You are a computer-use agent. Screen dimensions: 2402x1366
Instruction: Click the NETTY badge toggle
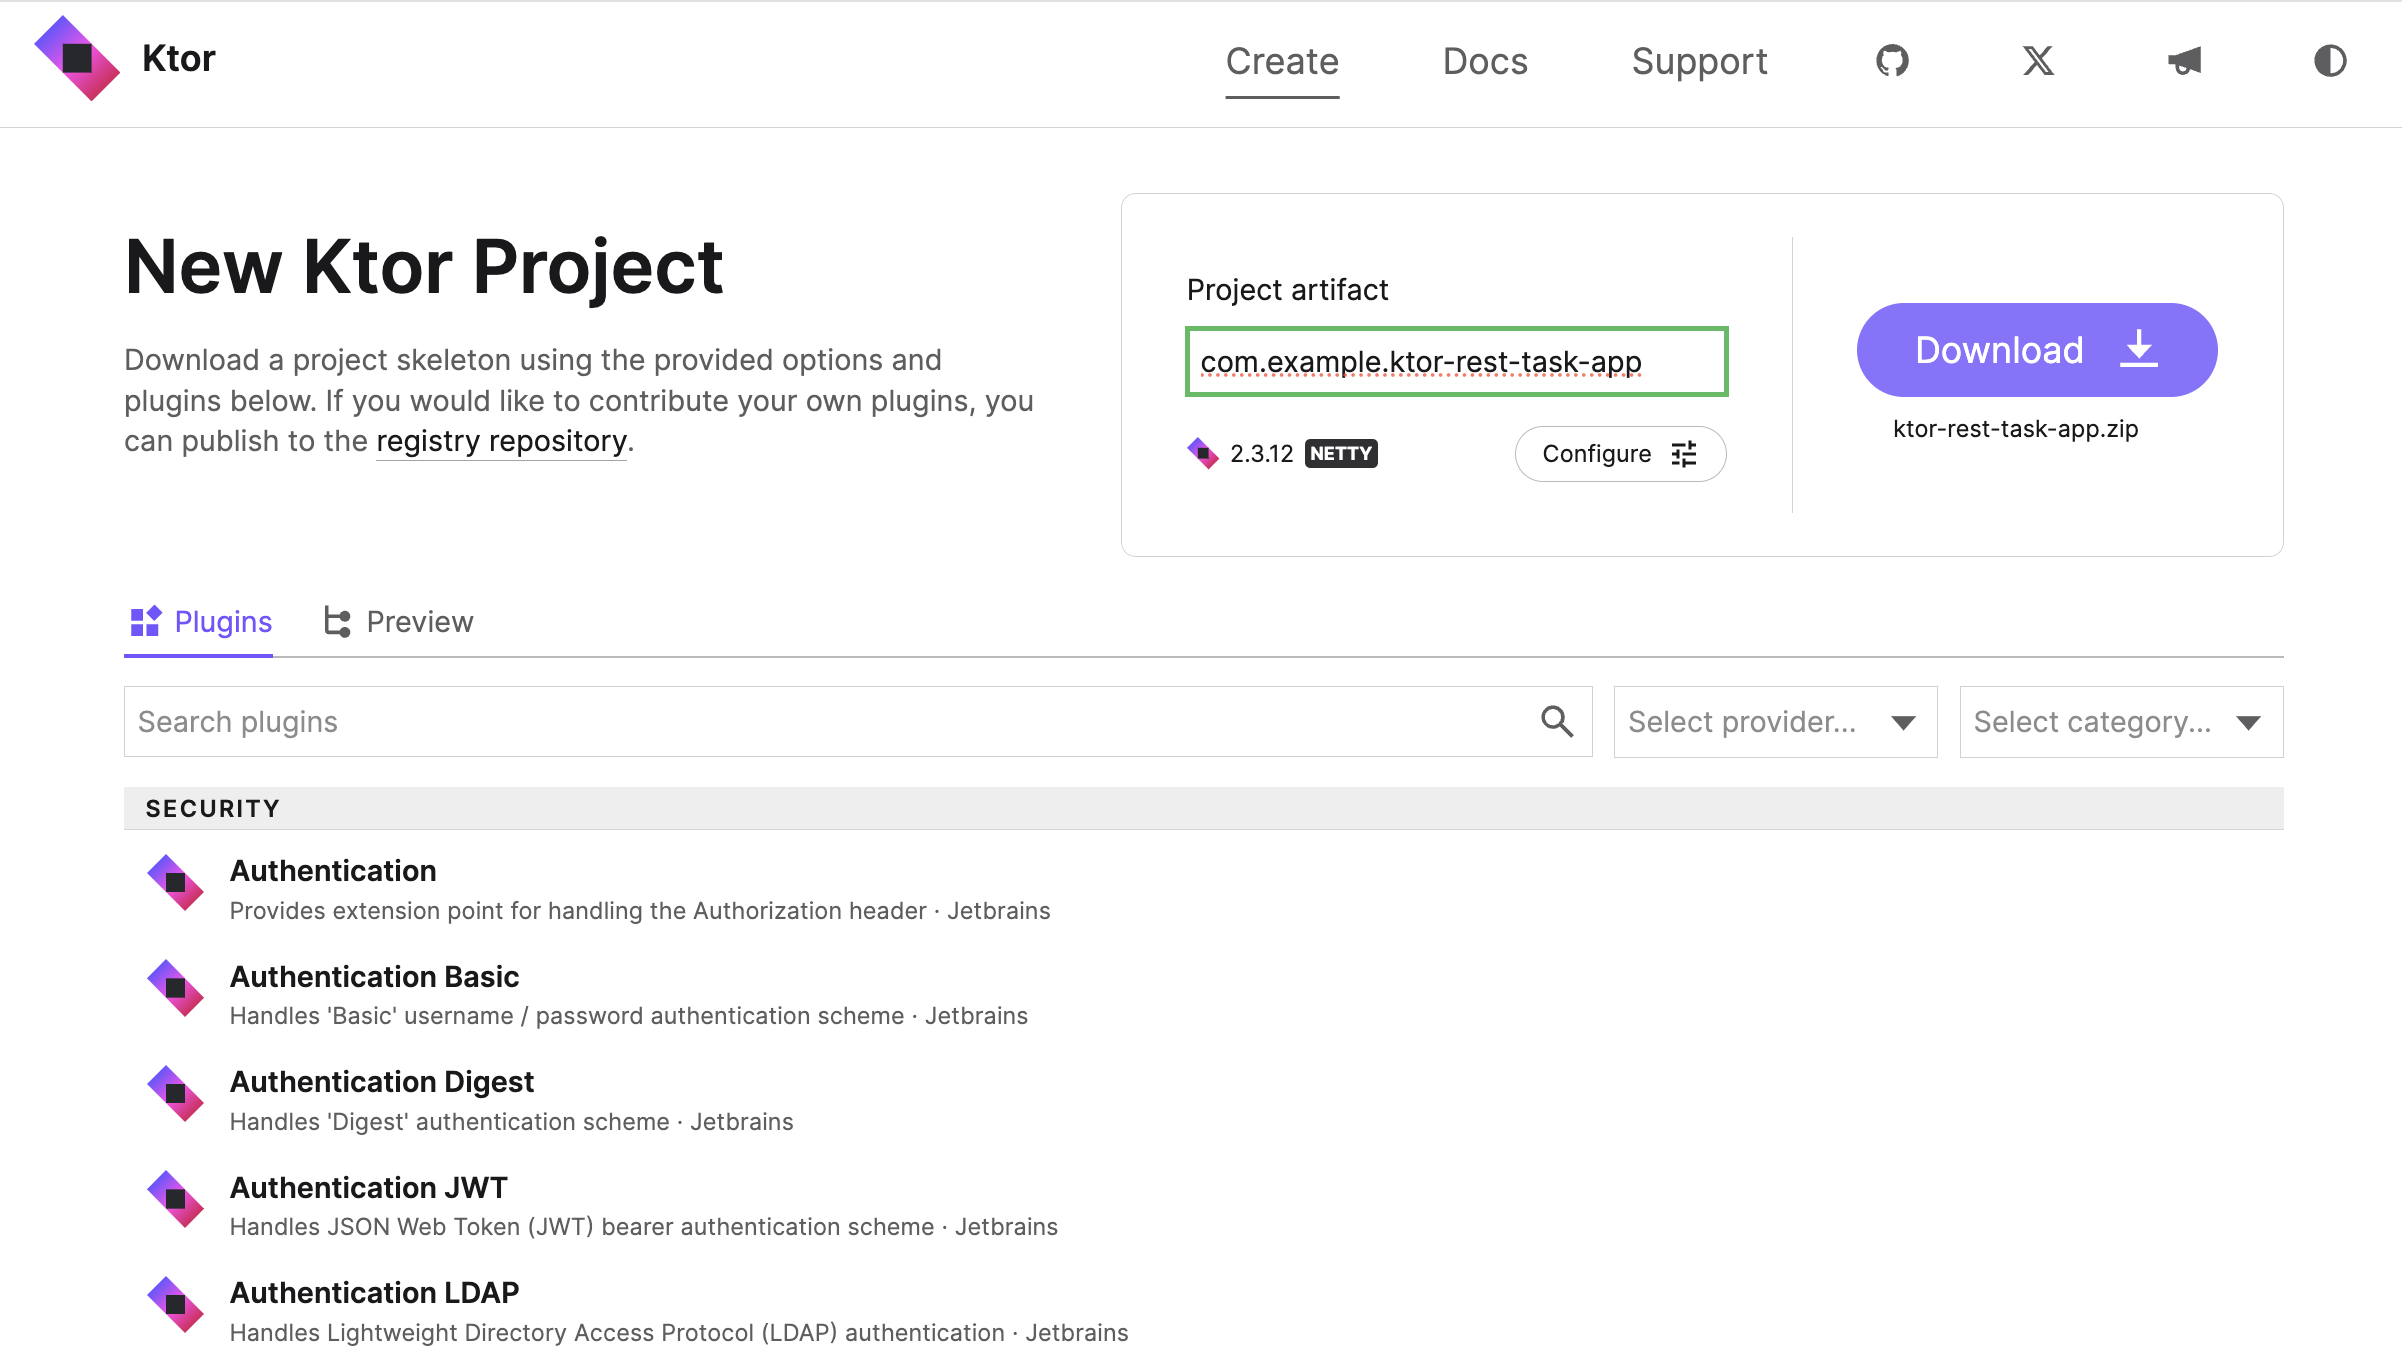1338,454
